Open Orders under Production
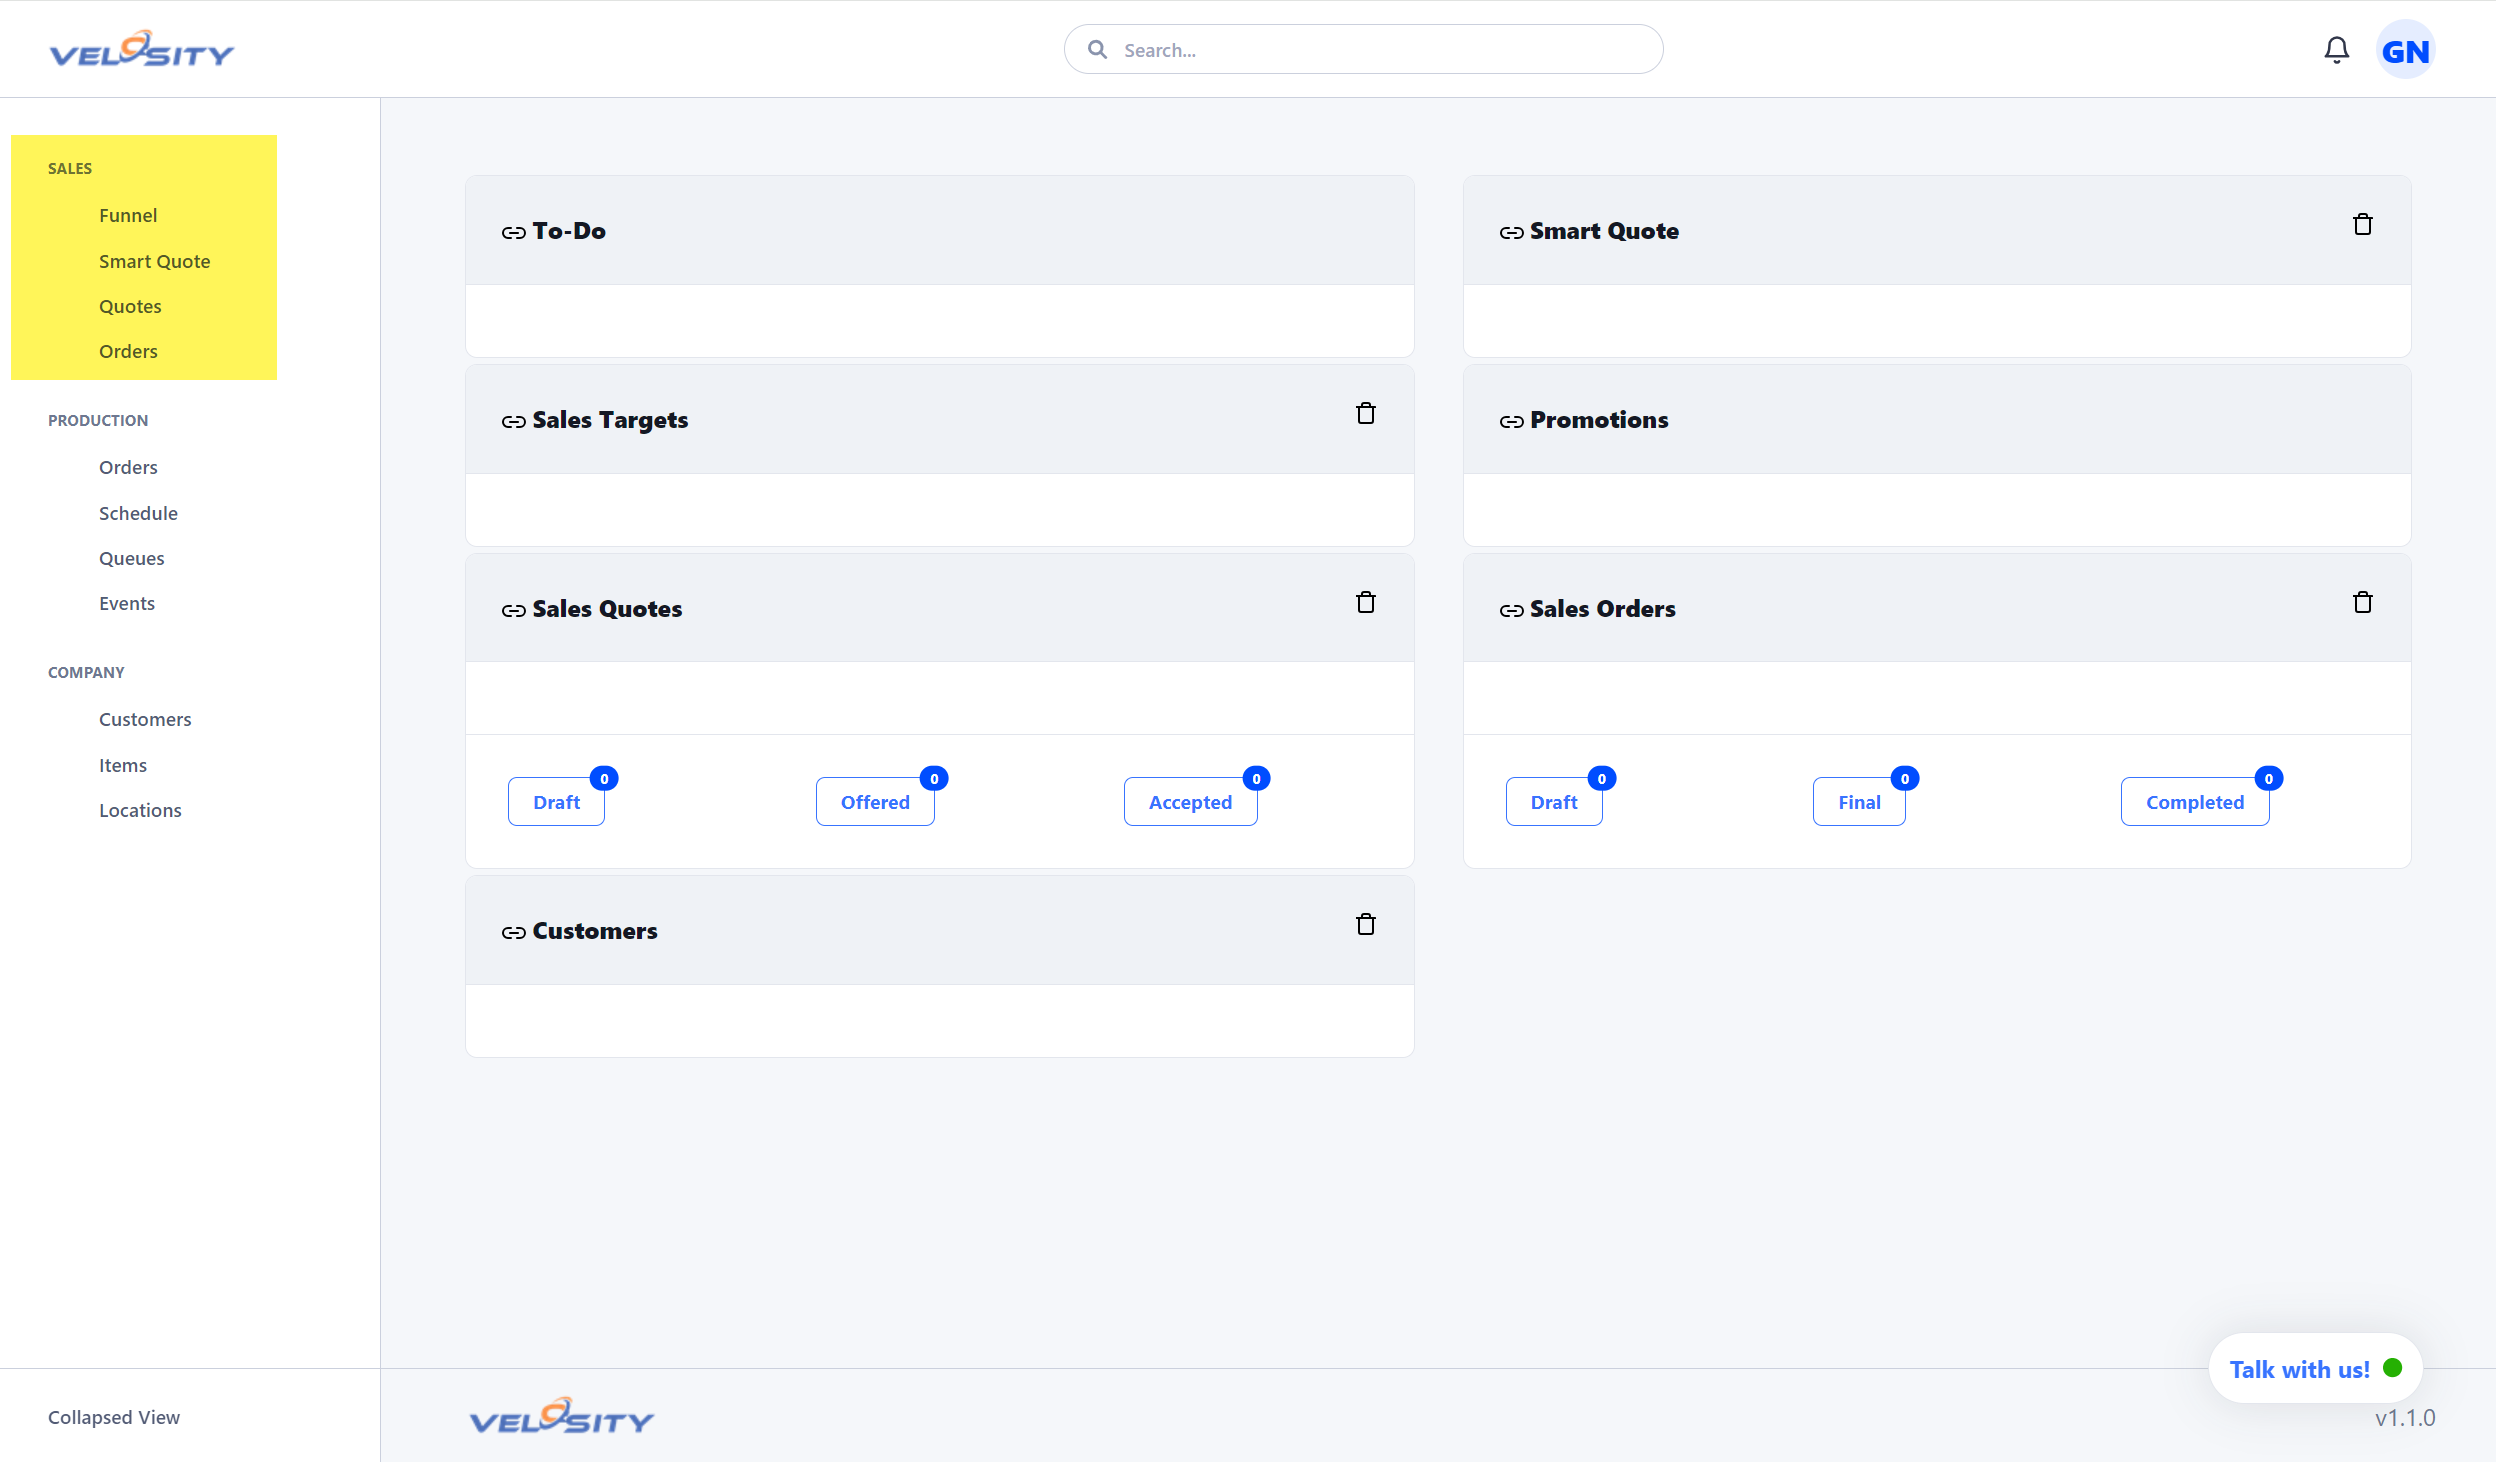This screenshot has width=2496, height=1462. point(128,467)
